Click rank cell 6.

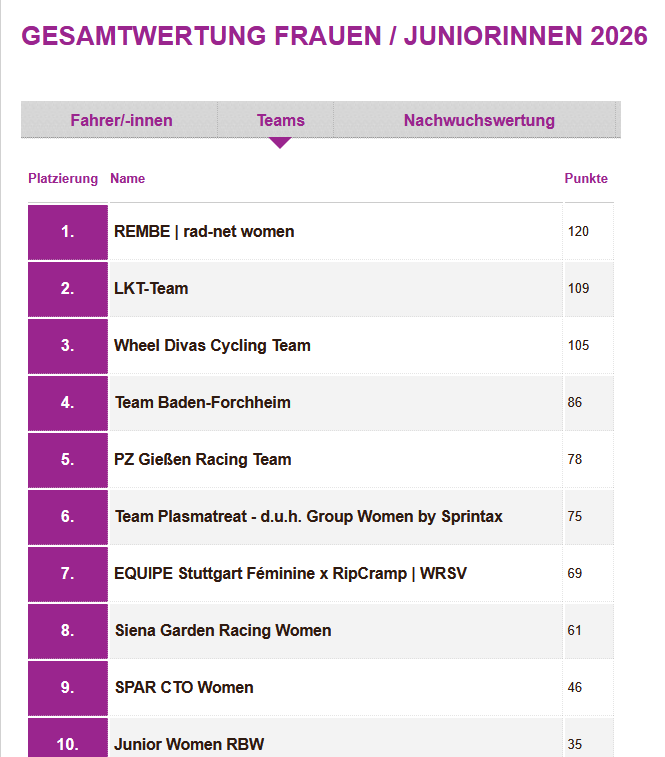pyautogui.click(x=68, y=517)
